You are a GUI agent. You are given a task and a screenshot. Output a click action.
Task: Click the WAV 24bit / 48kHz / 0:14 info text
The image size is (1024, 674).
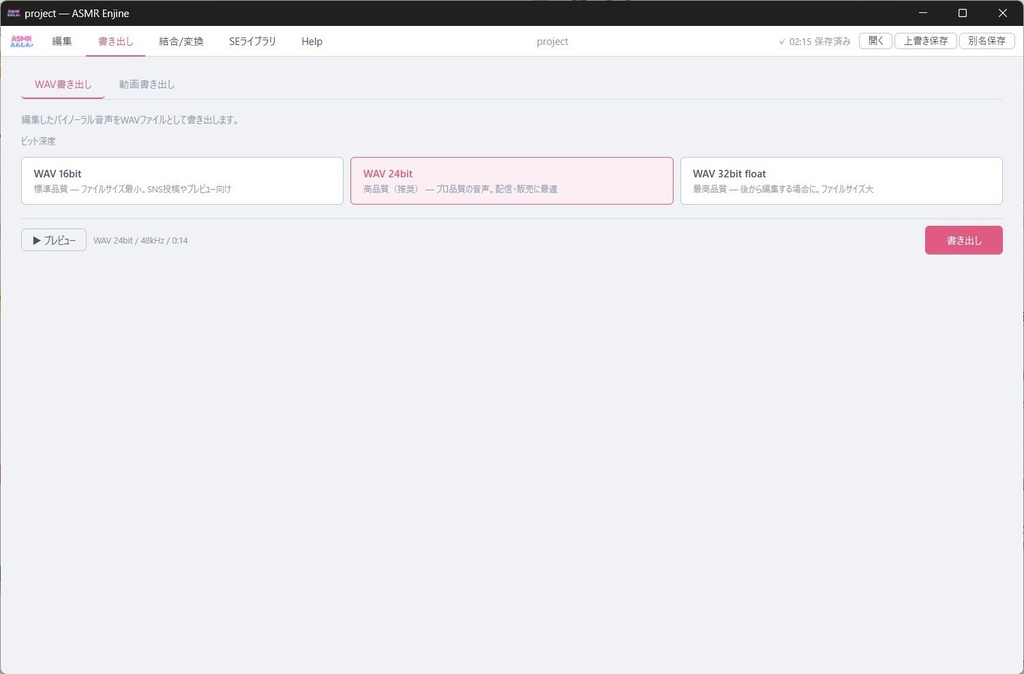coord(140,240)
